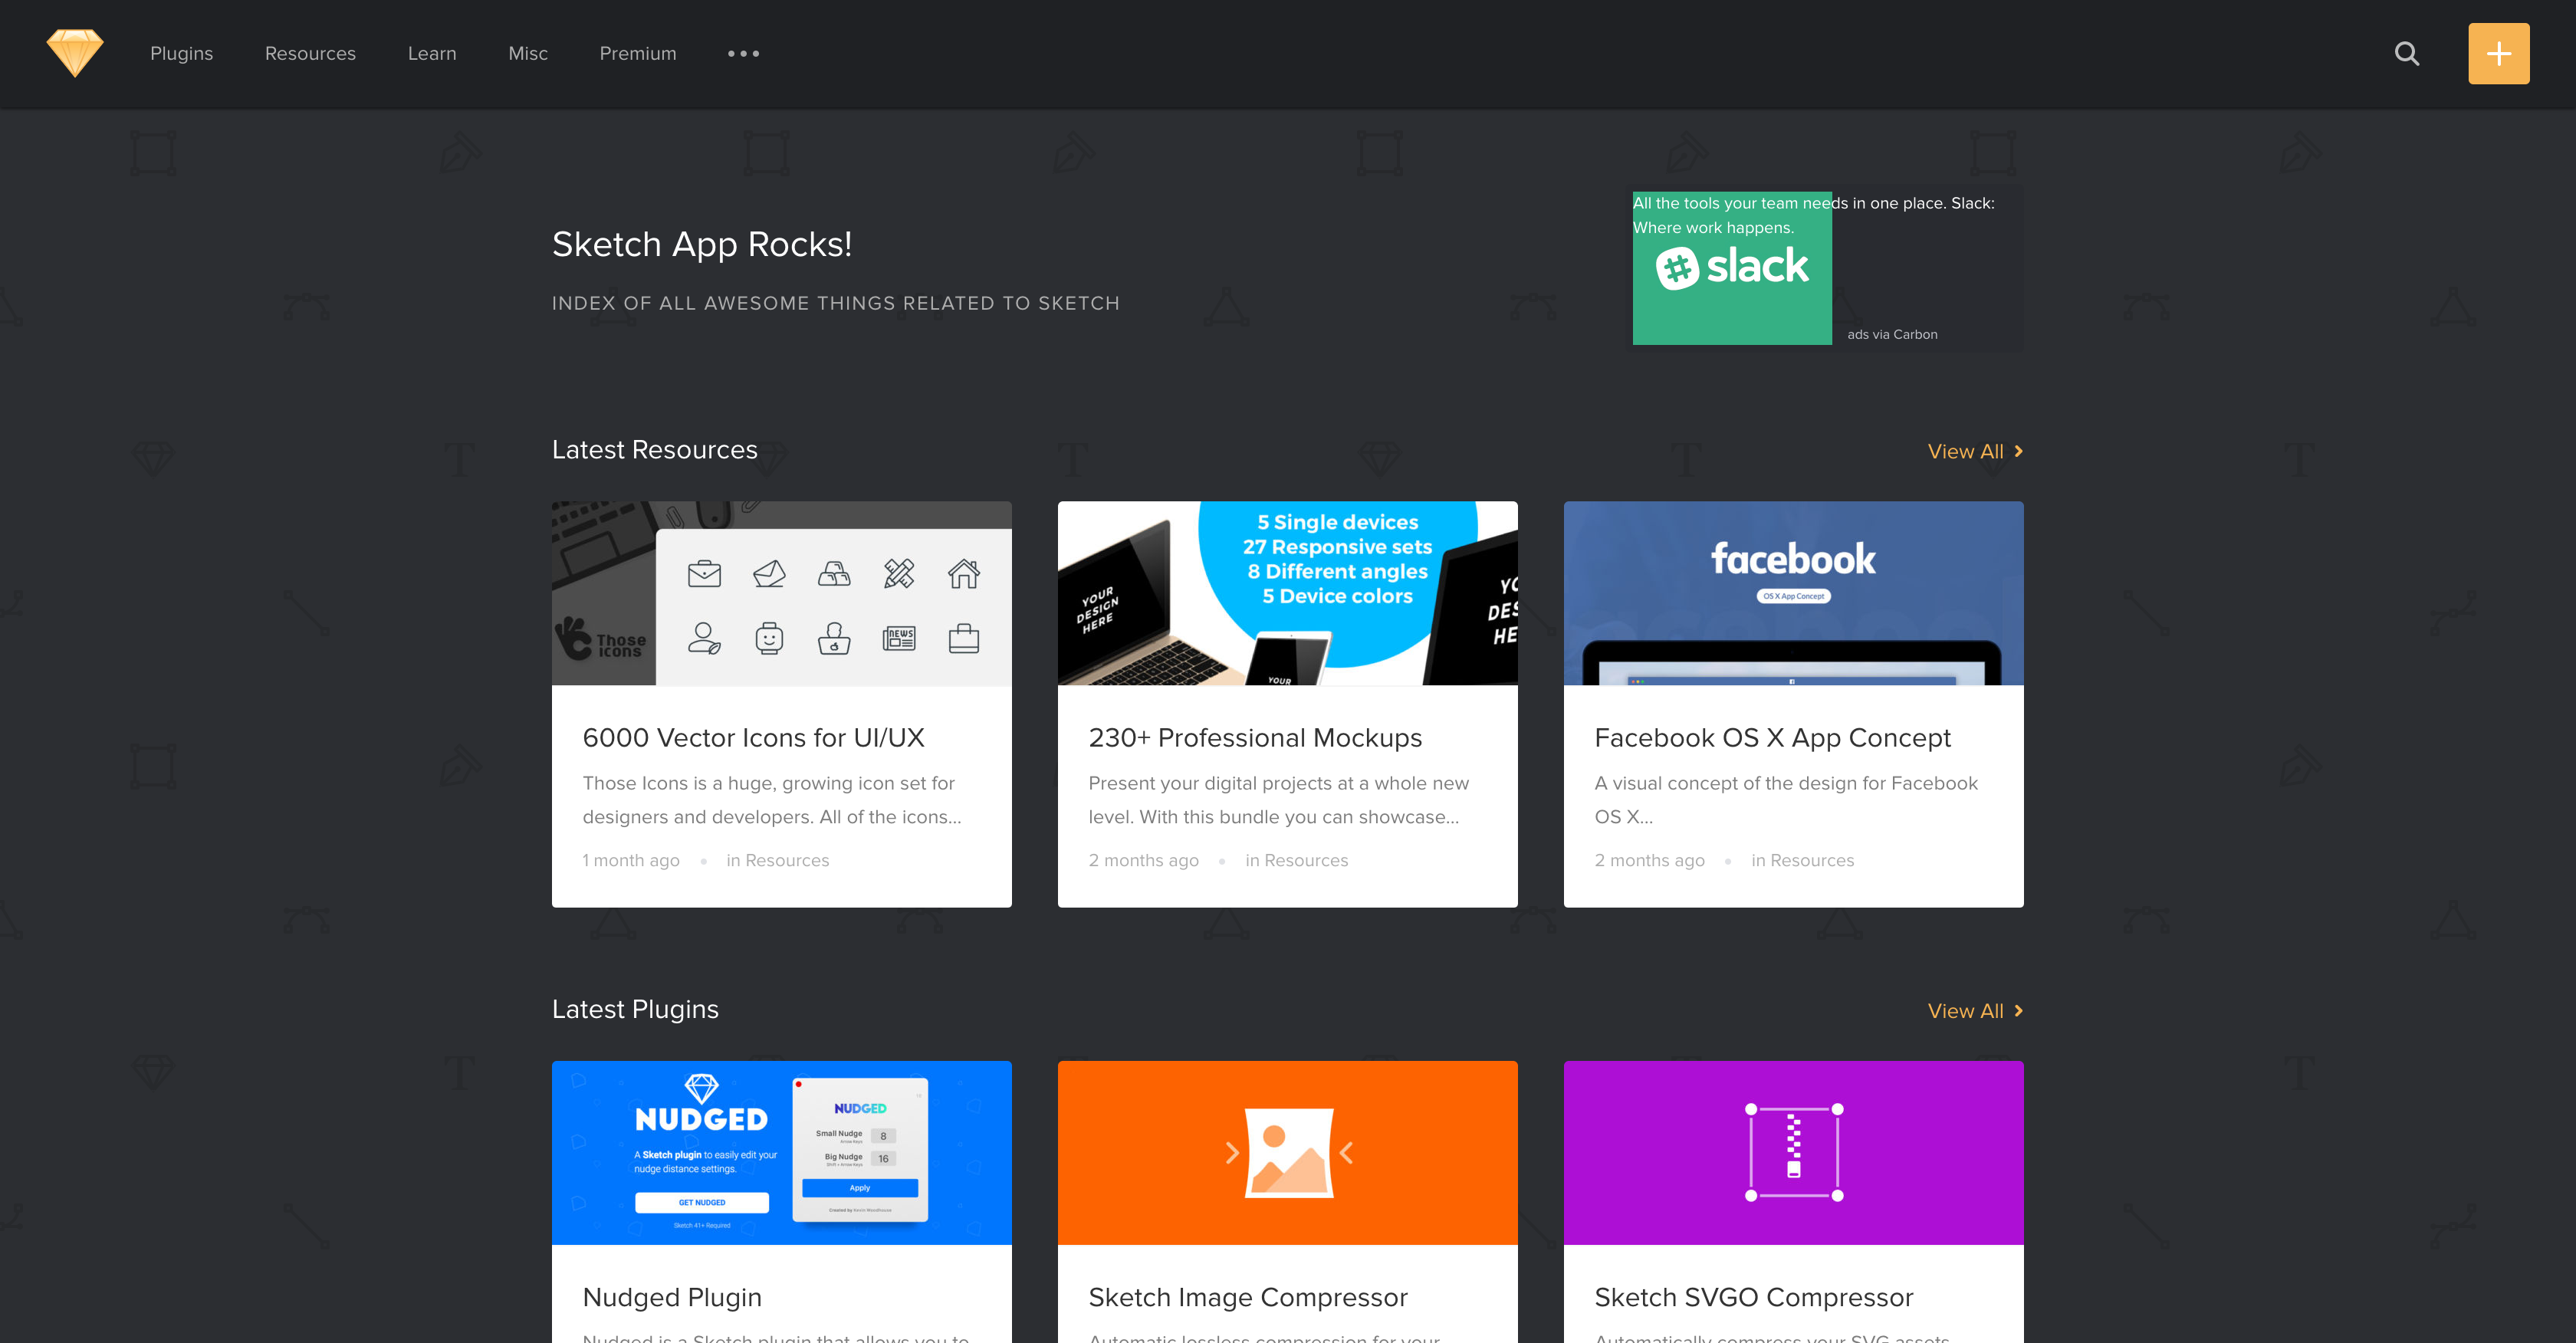Click in Resources under 6000 Vector Icons
This screenshot has height=1343, width=2576.
[777, 860]
